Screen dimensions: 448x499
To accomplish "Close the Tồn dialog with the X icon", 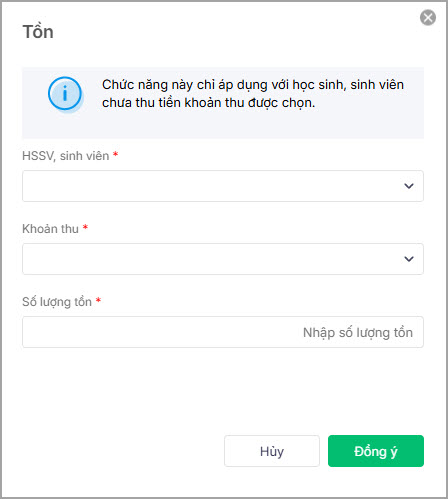I will pyautogui.click(x=428, y=18).
